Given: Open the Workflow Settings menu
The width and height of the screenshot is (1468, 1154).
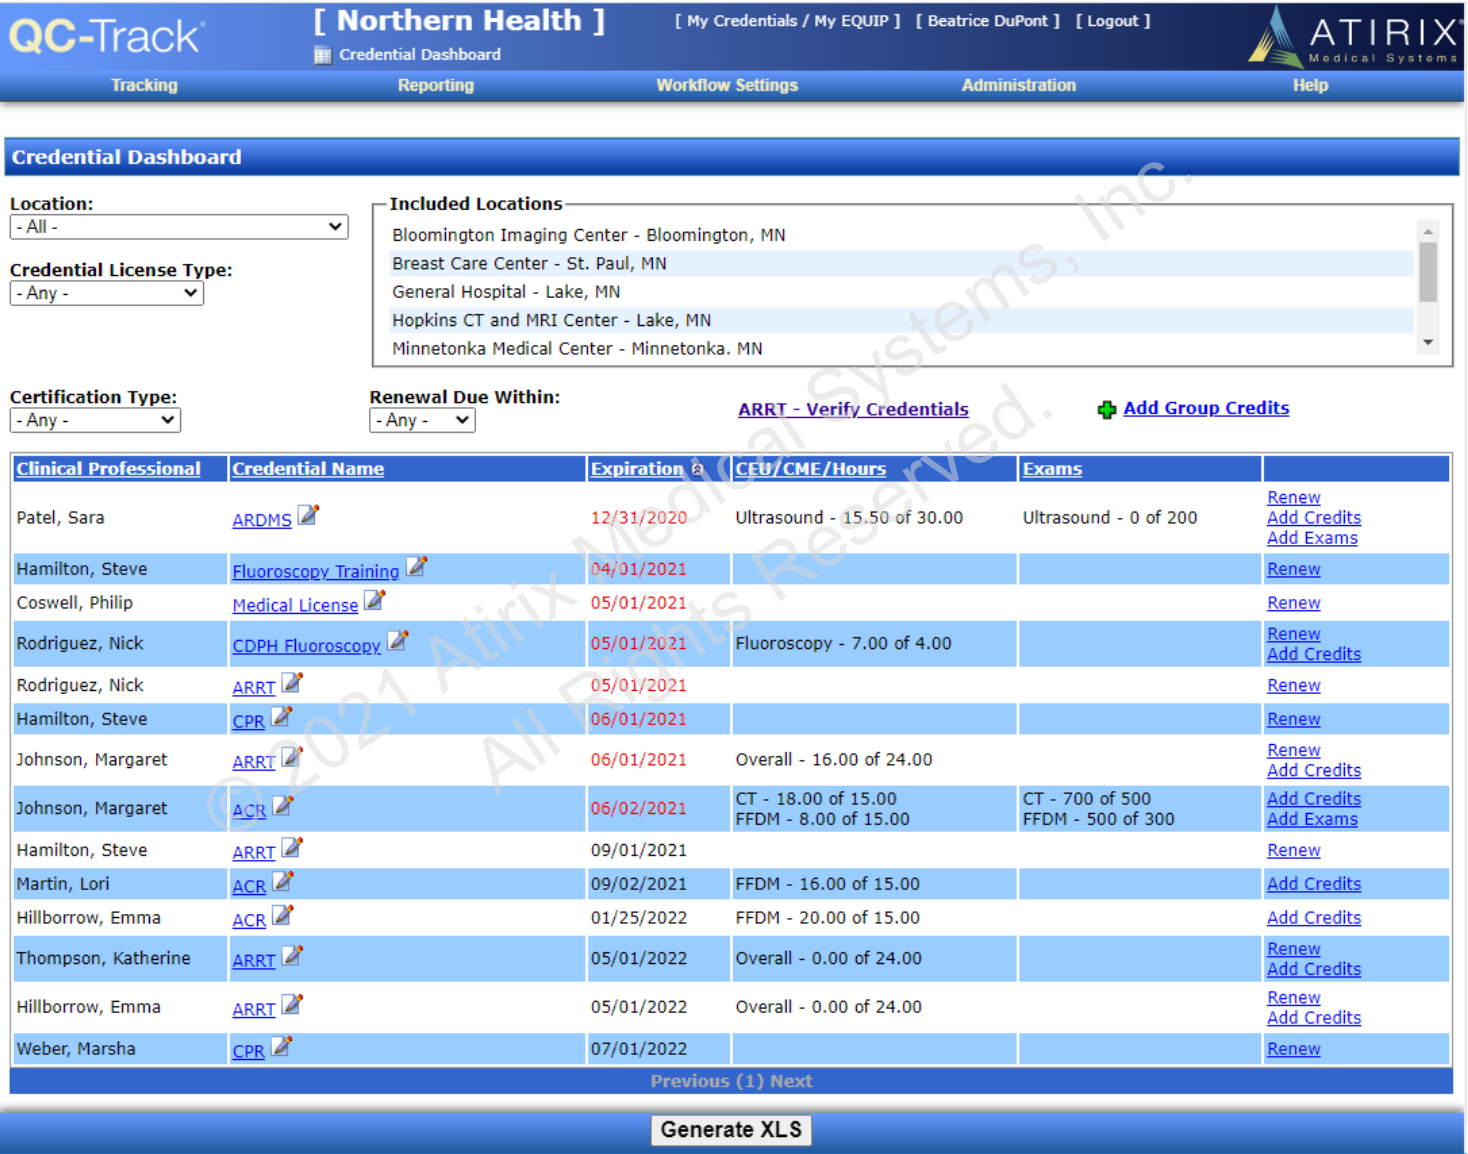Looking at the screenshot, I should [726, 86].
